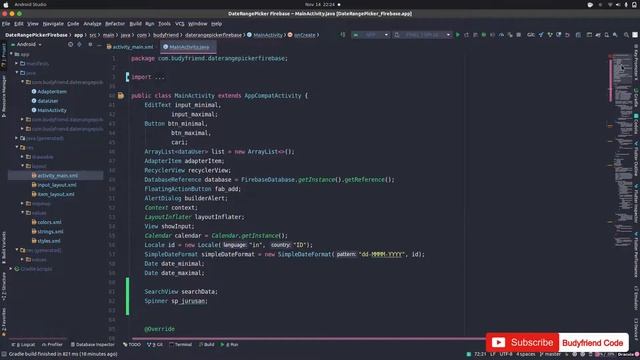Image resolution: width=640 pixels, height=360 pixels.
Task: Open the Navigate menu
Action: coord(53,24)
